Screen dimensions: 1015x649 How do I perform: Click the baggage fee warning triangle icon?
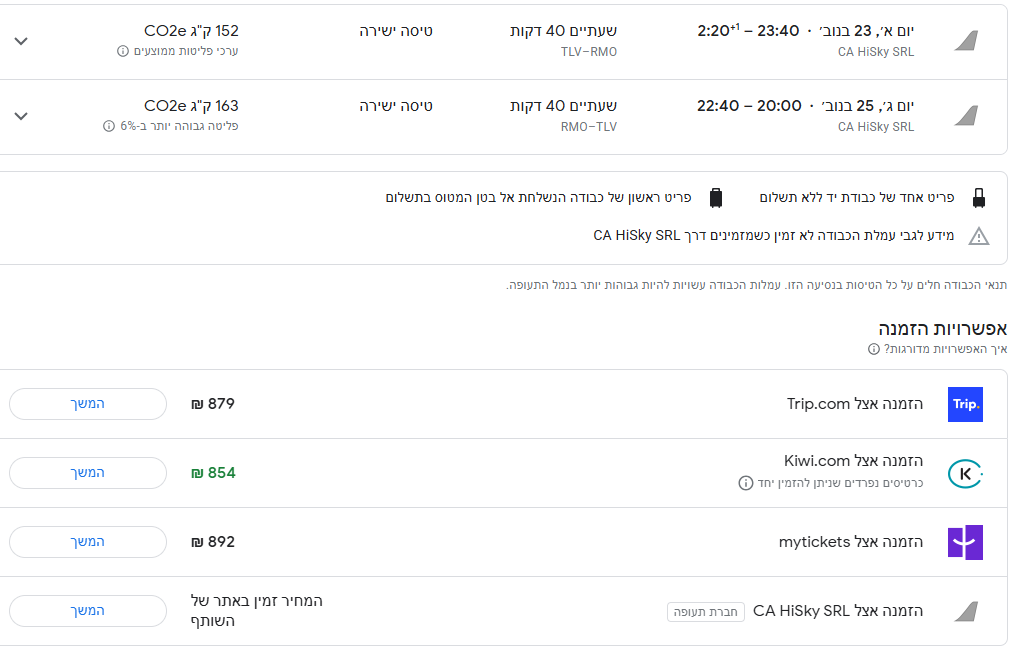[978, 236]
